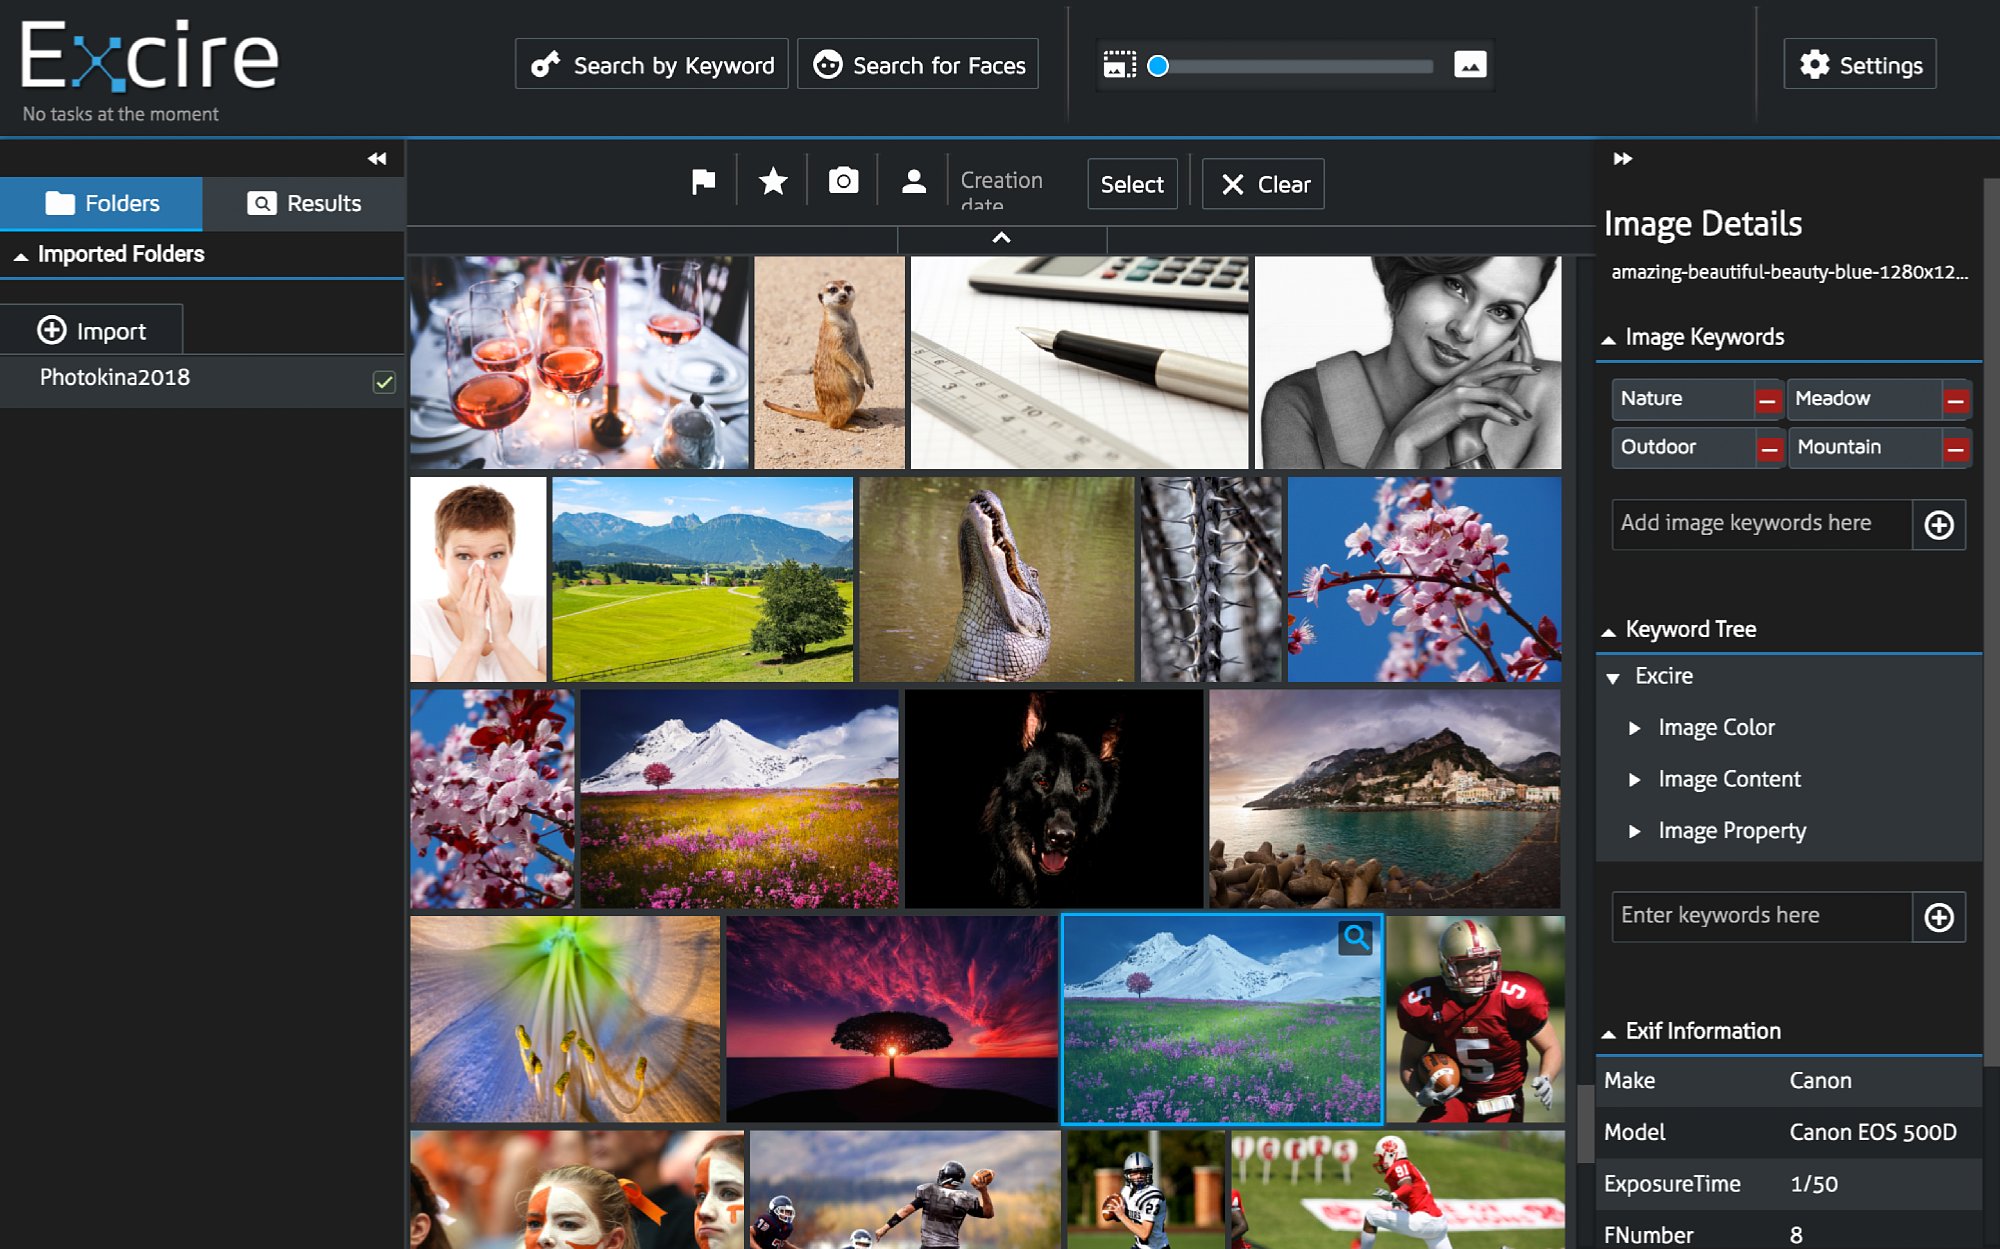Expand Image Content tree node

1634,780
